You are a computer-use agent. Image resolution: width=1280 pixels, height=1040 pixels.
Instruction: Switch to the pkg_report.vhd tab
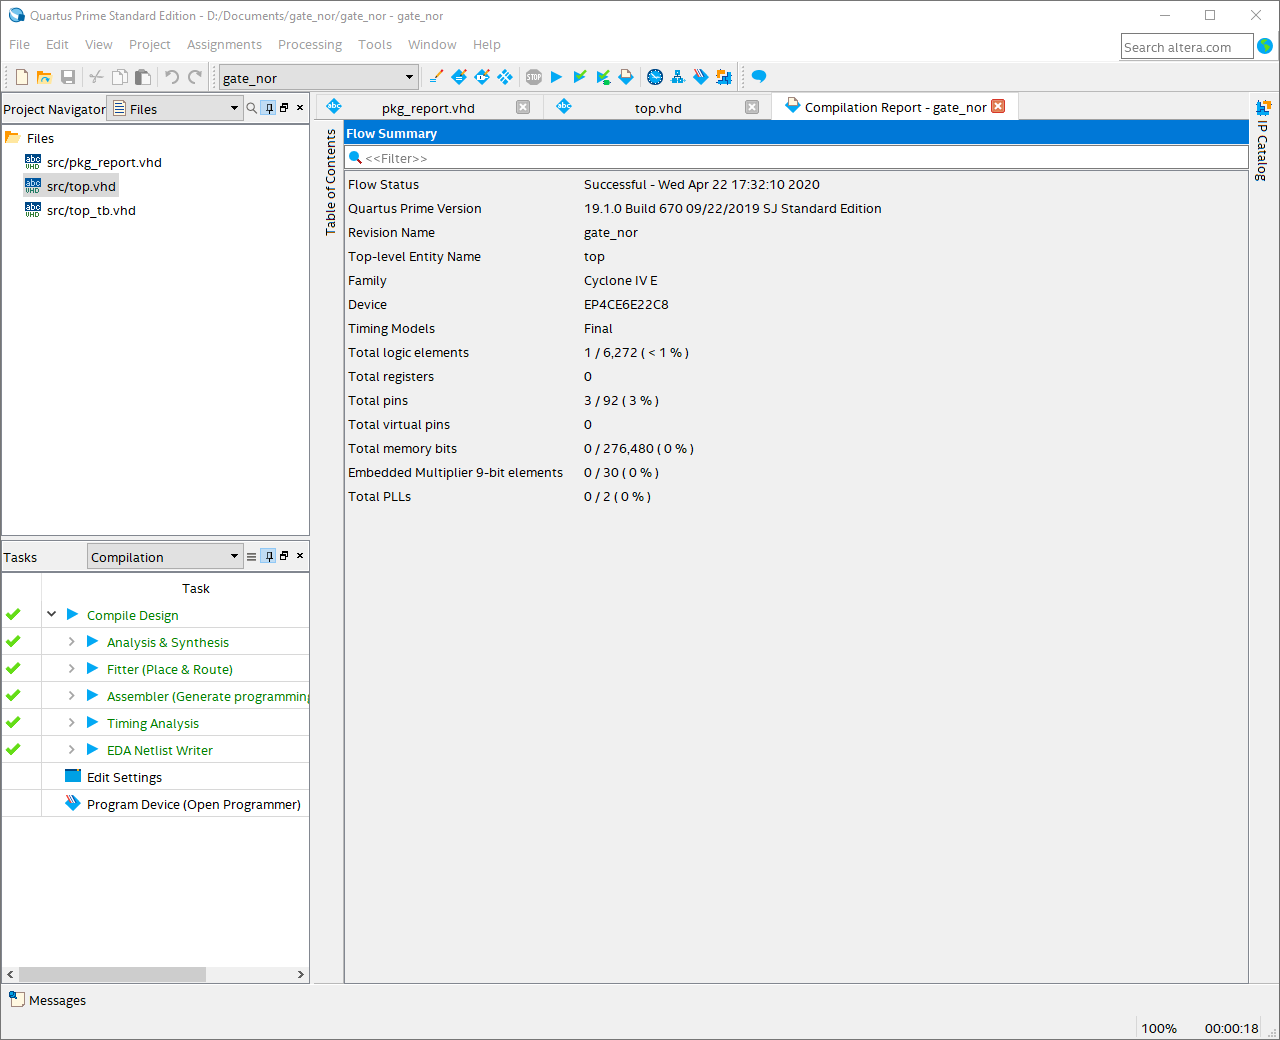pos(428,108)
